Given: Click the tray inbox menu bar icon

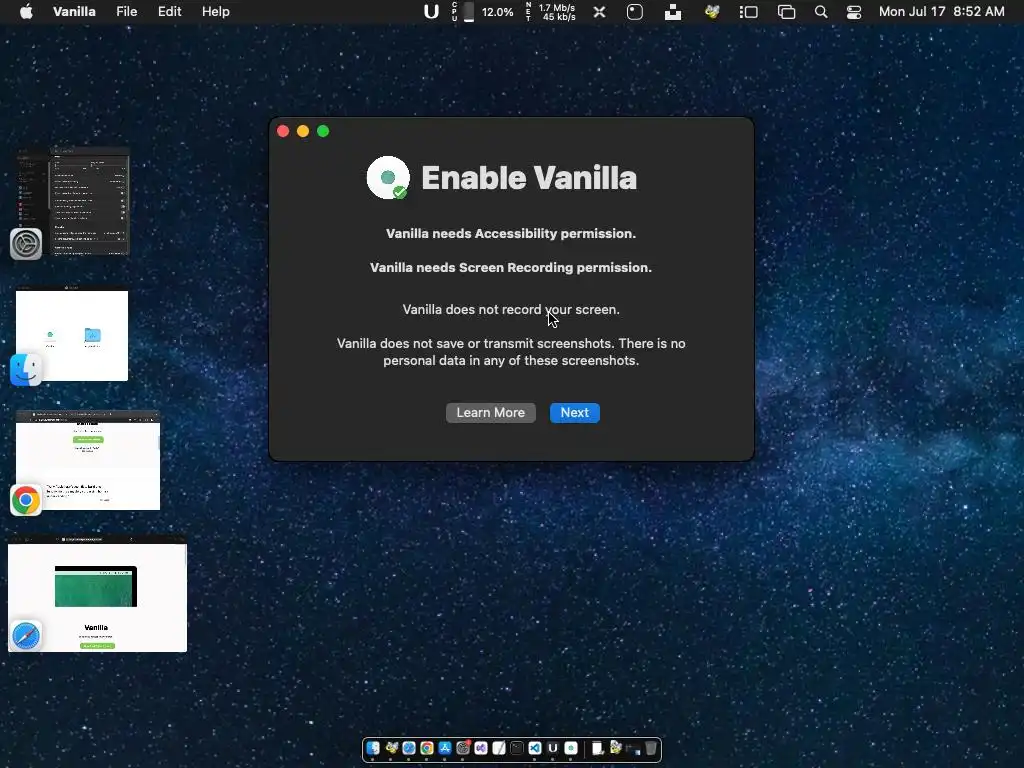Looking at the screenshot, I should tap(673, 12).
